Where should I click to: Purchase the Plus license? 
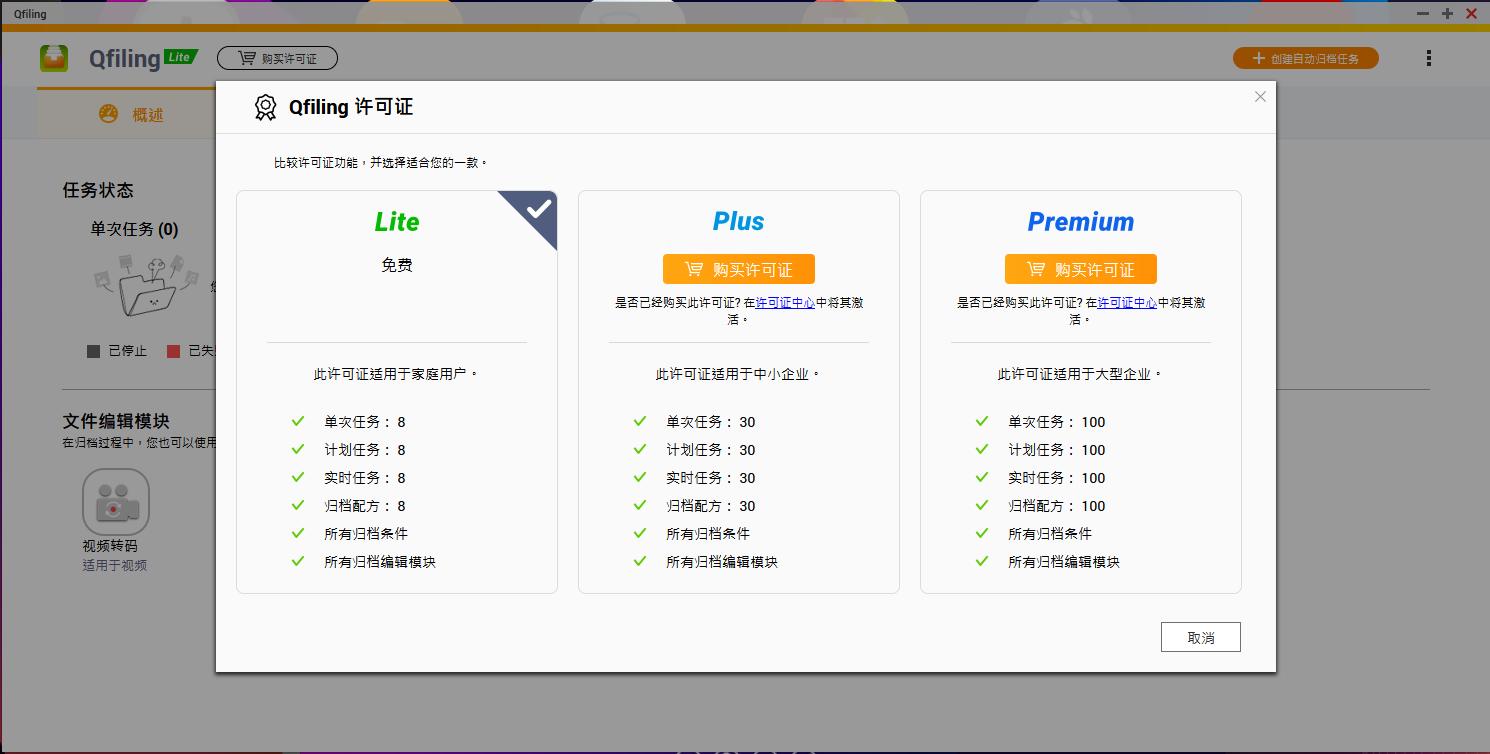738,268
